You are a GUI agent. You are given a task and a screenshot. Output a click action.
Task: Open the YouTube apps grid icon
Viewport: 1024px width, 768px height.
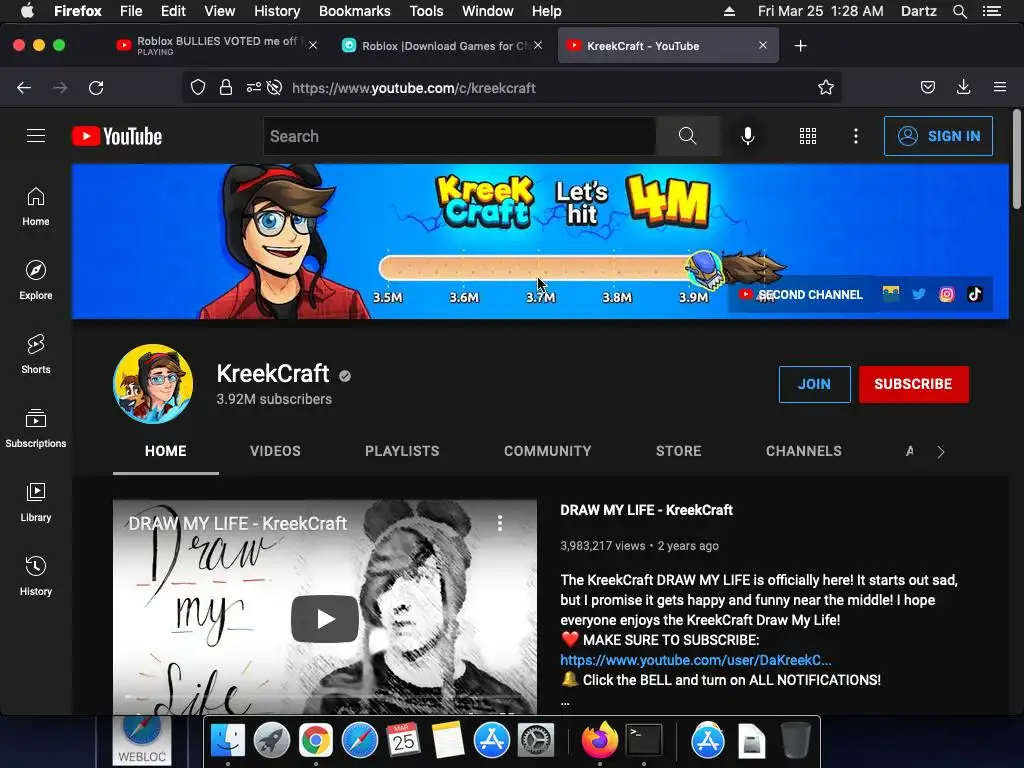[808, 136]
